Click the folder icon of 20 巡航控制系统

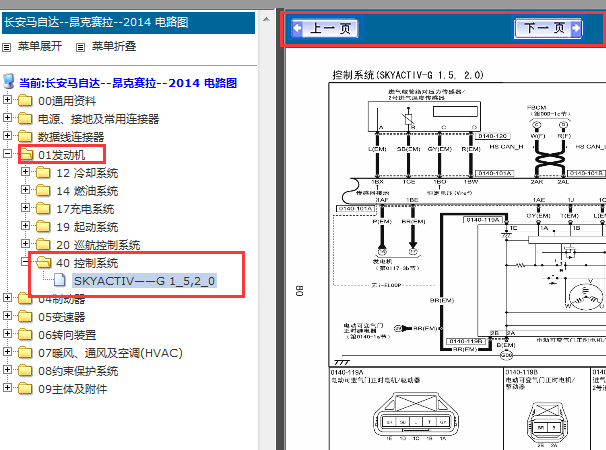pos(43,244)
